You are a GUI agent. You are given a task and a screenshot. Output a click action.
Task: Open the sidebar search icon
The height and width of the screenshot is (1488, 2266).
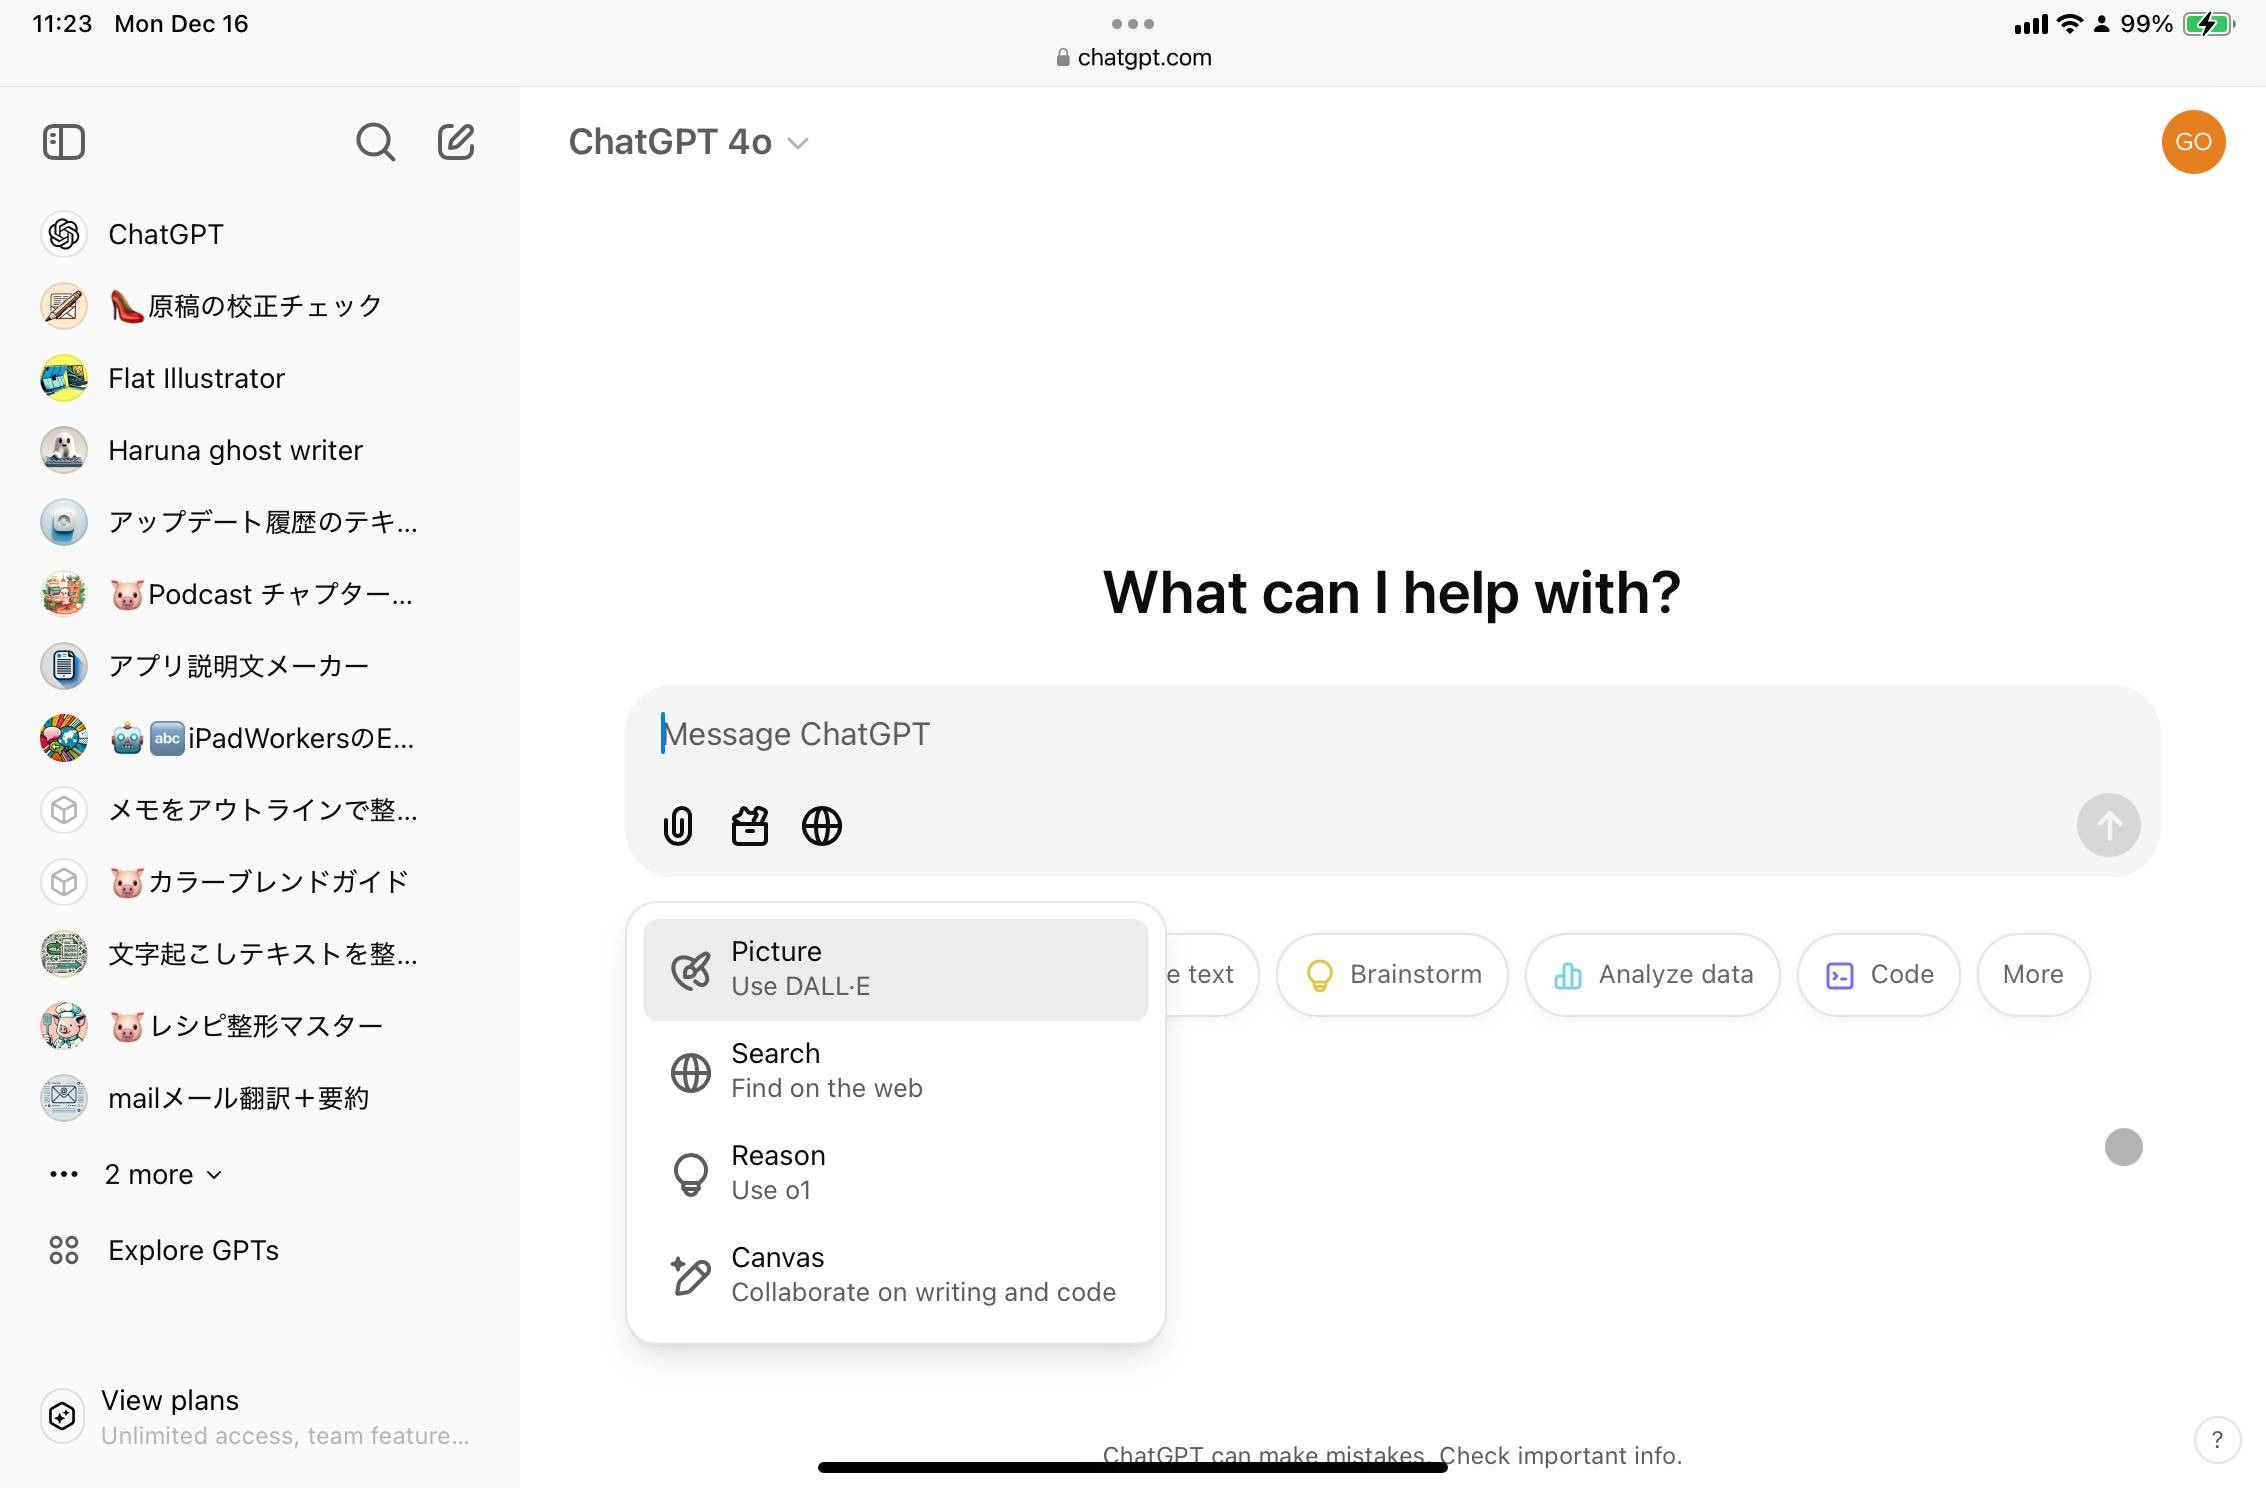pyautogui.click(x=375, y=142)
